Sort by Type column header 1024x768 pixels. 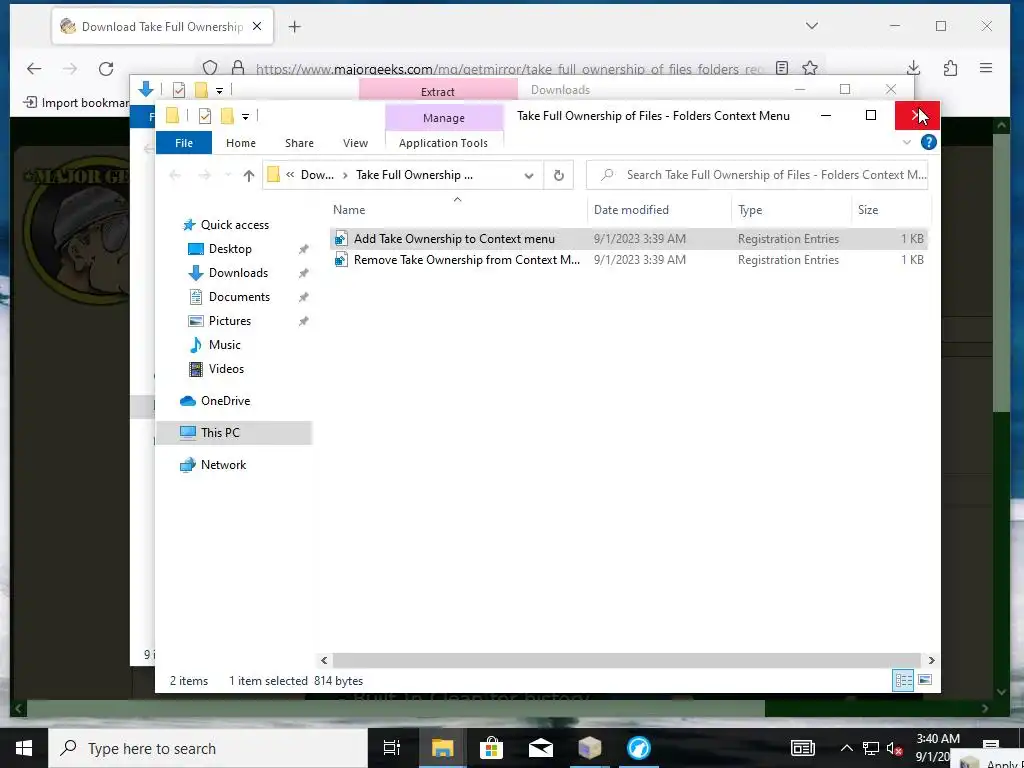750,210
